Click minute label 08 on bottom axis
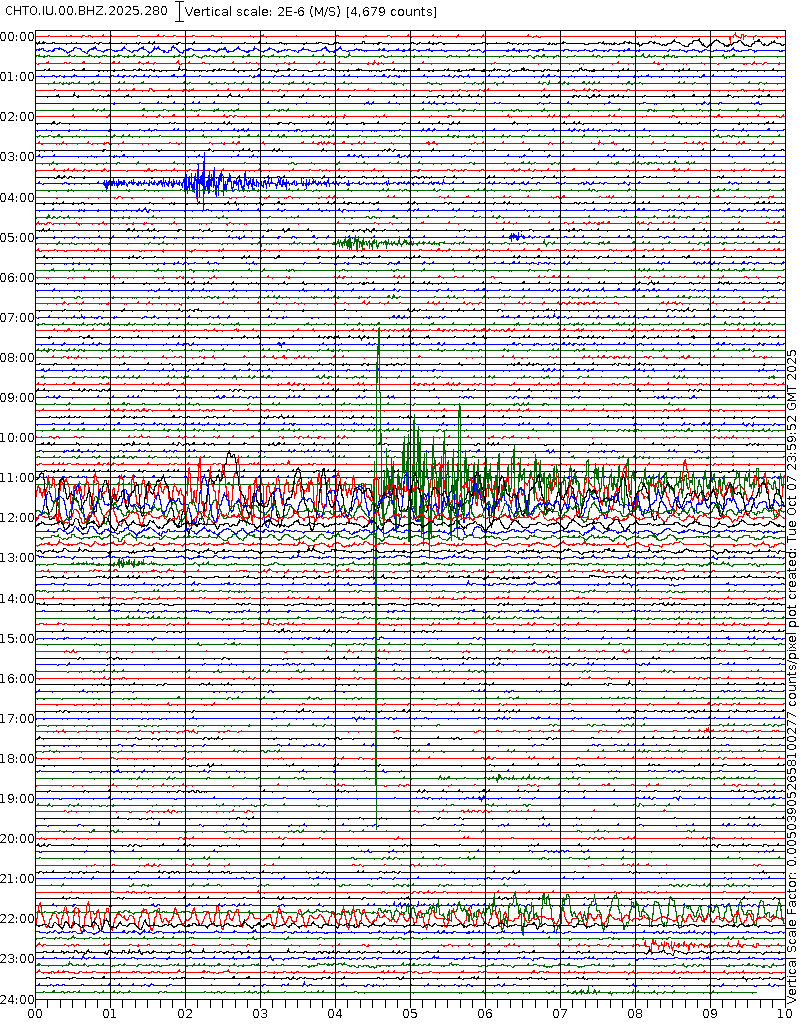 (x=635, y=1013)
